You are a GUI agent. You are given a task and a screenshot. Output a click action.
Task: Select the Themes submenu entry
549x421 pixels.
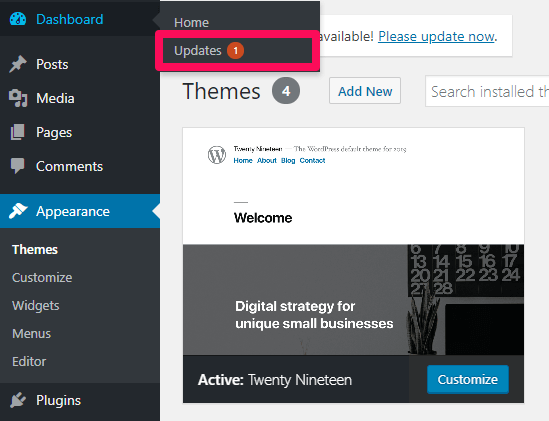click(x=35, y=249)
